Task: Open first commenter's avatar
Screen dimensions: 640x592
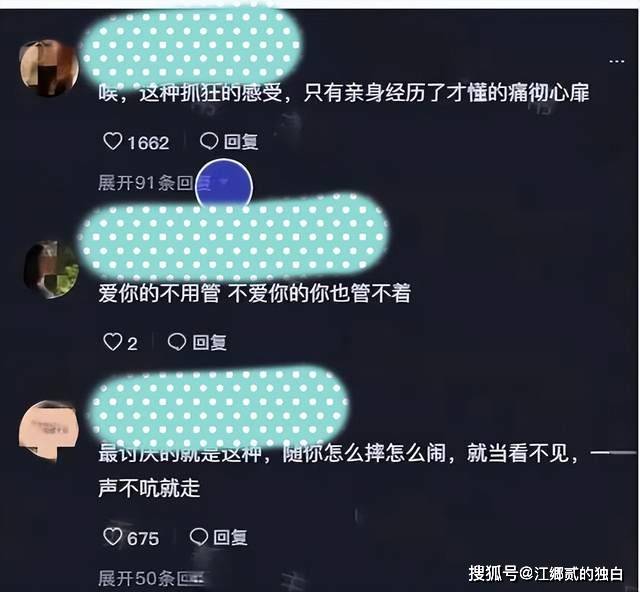Action: point(49,68)
